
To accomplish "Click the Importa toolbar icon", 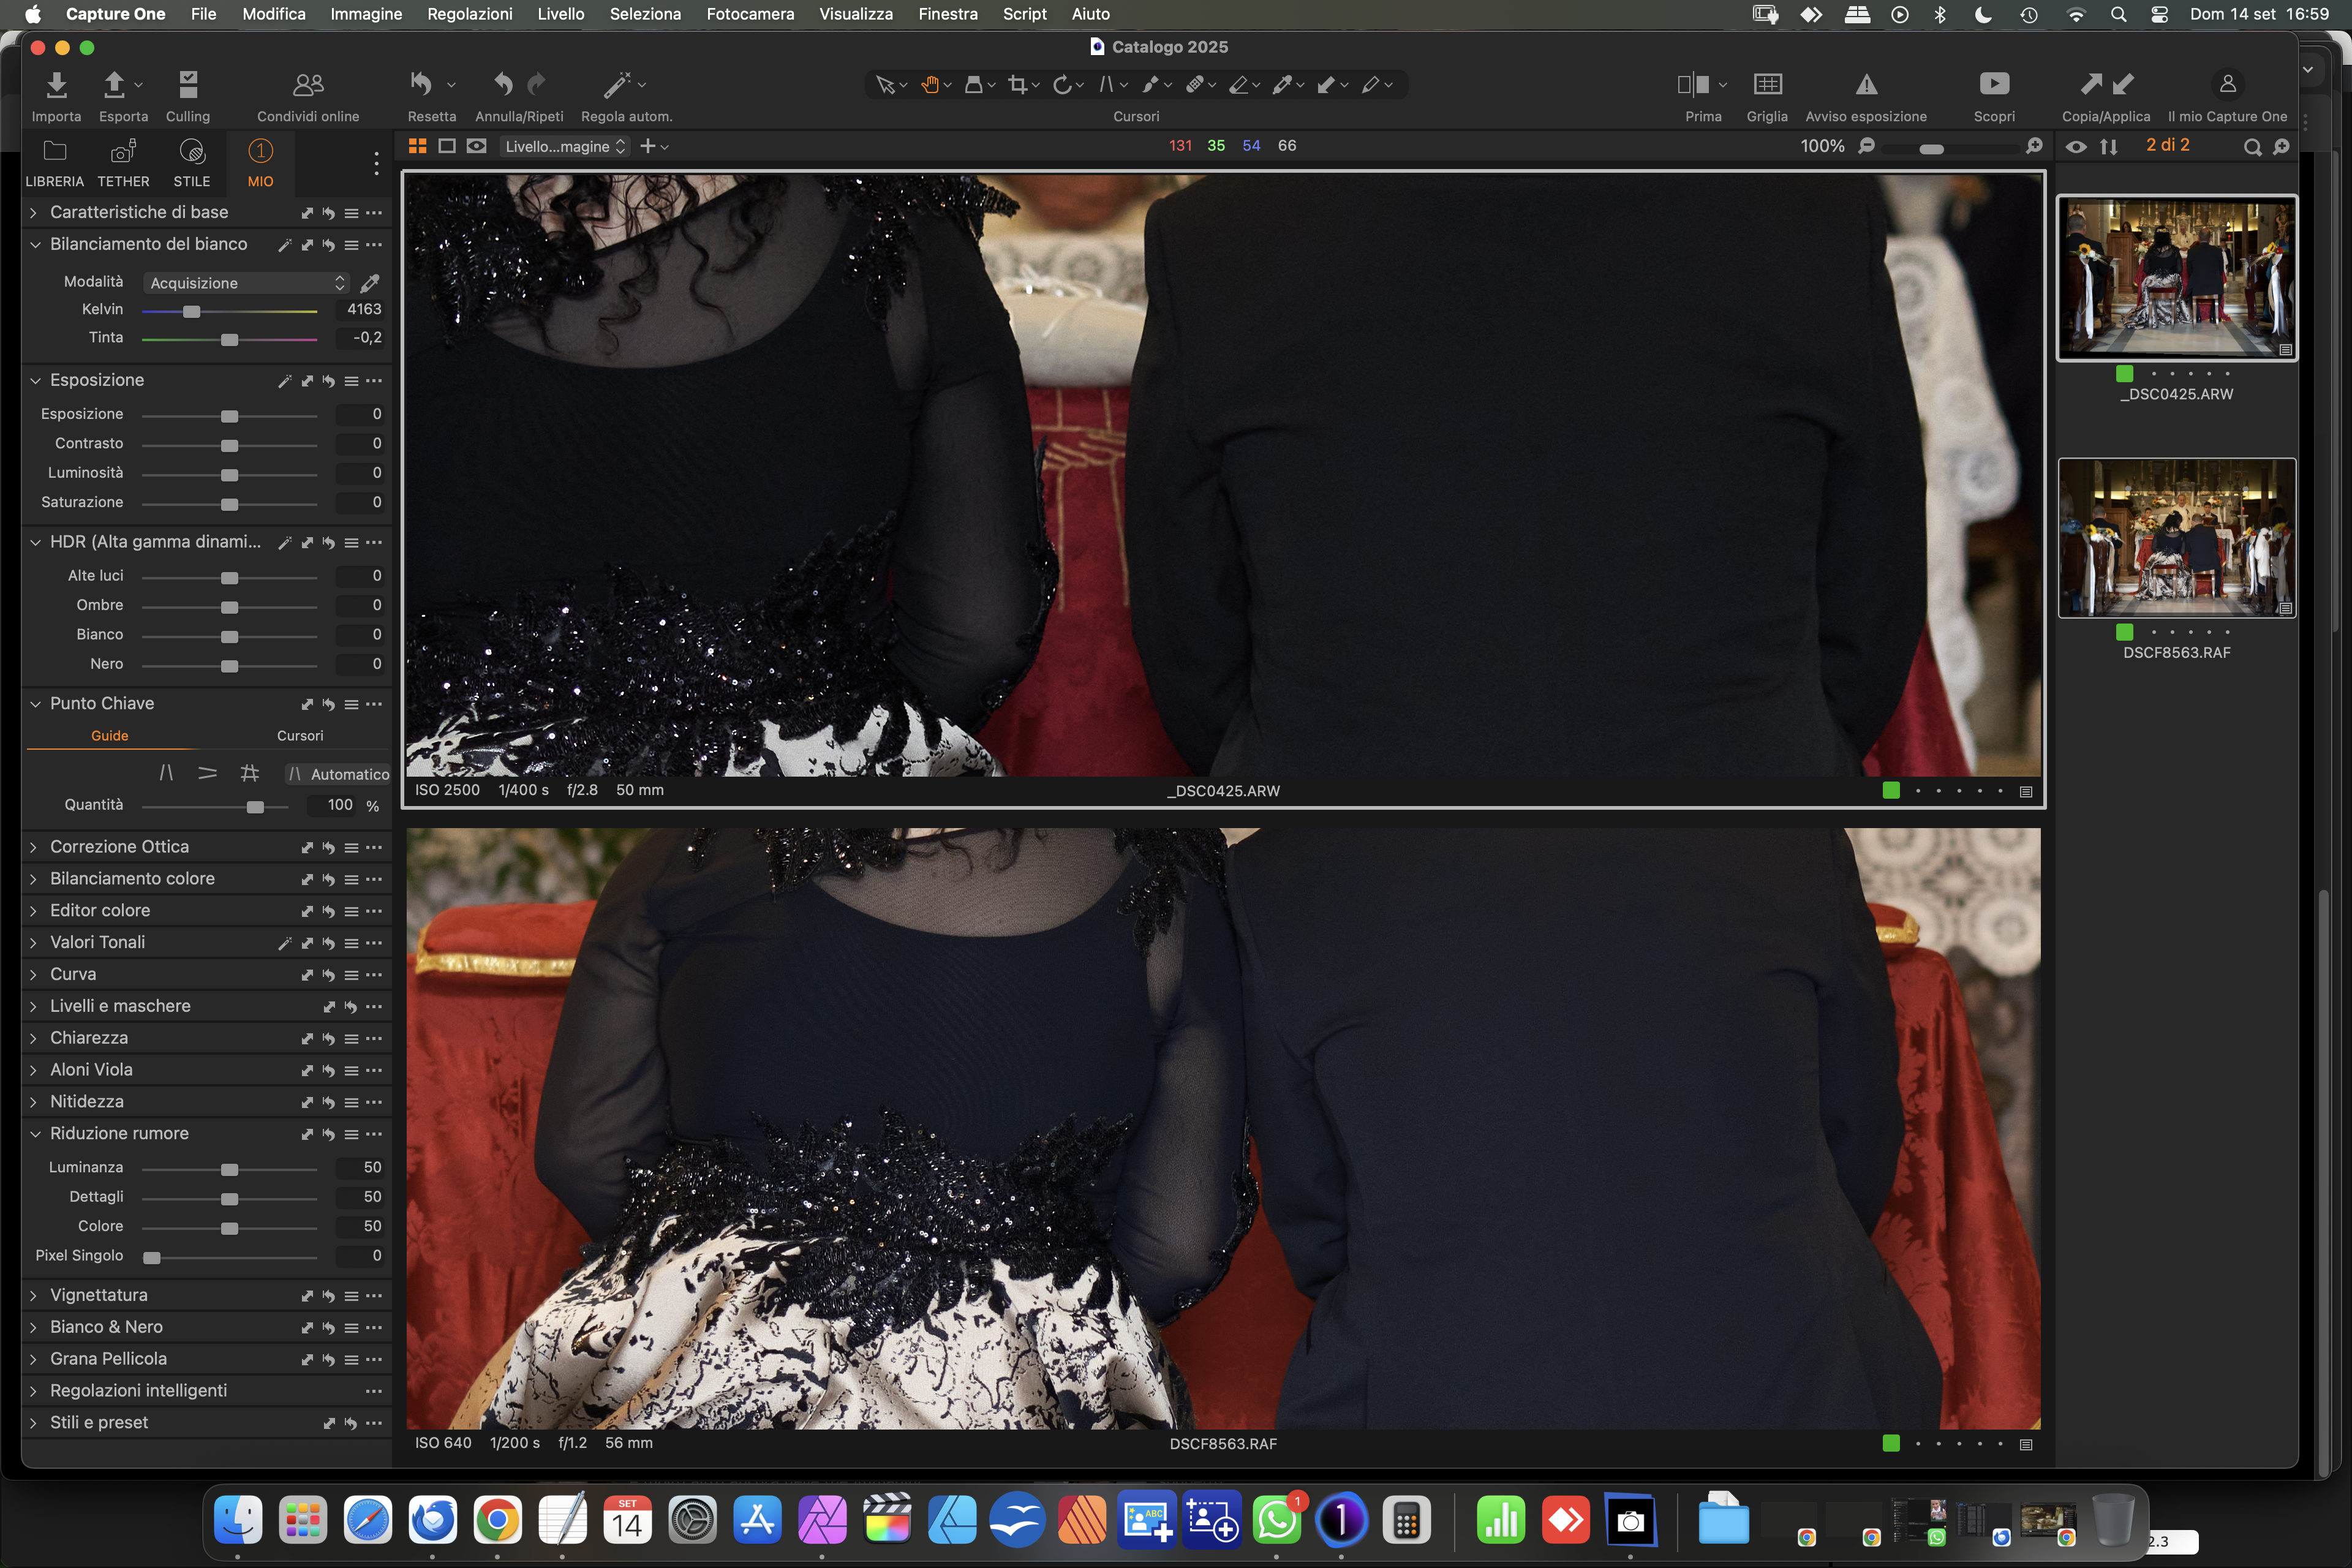I will 56,85.
